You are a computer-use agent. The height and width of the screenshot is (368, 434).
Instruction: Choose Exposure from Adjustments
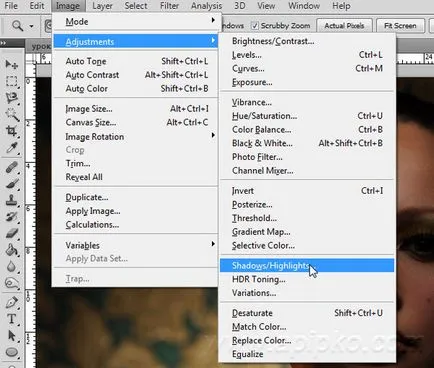pos(307,82)
